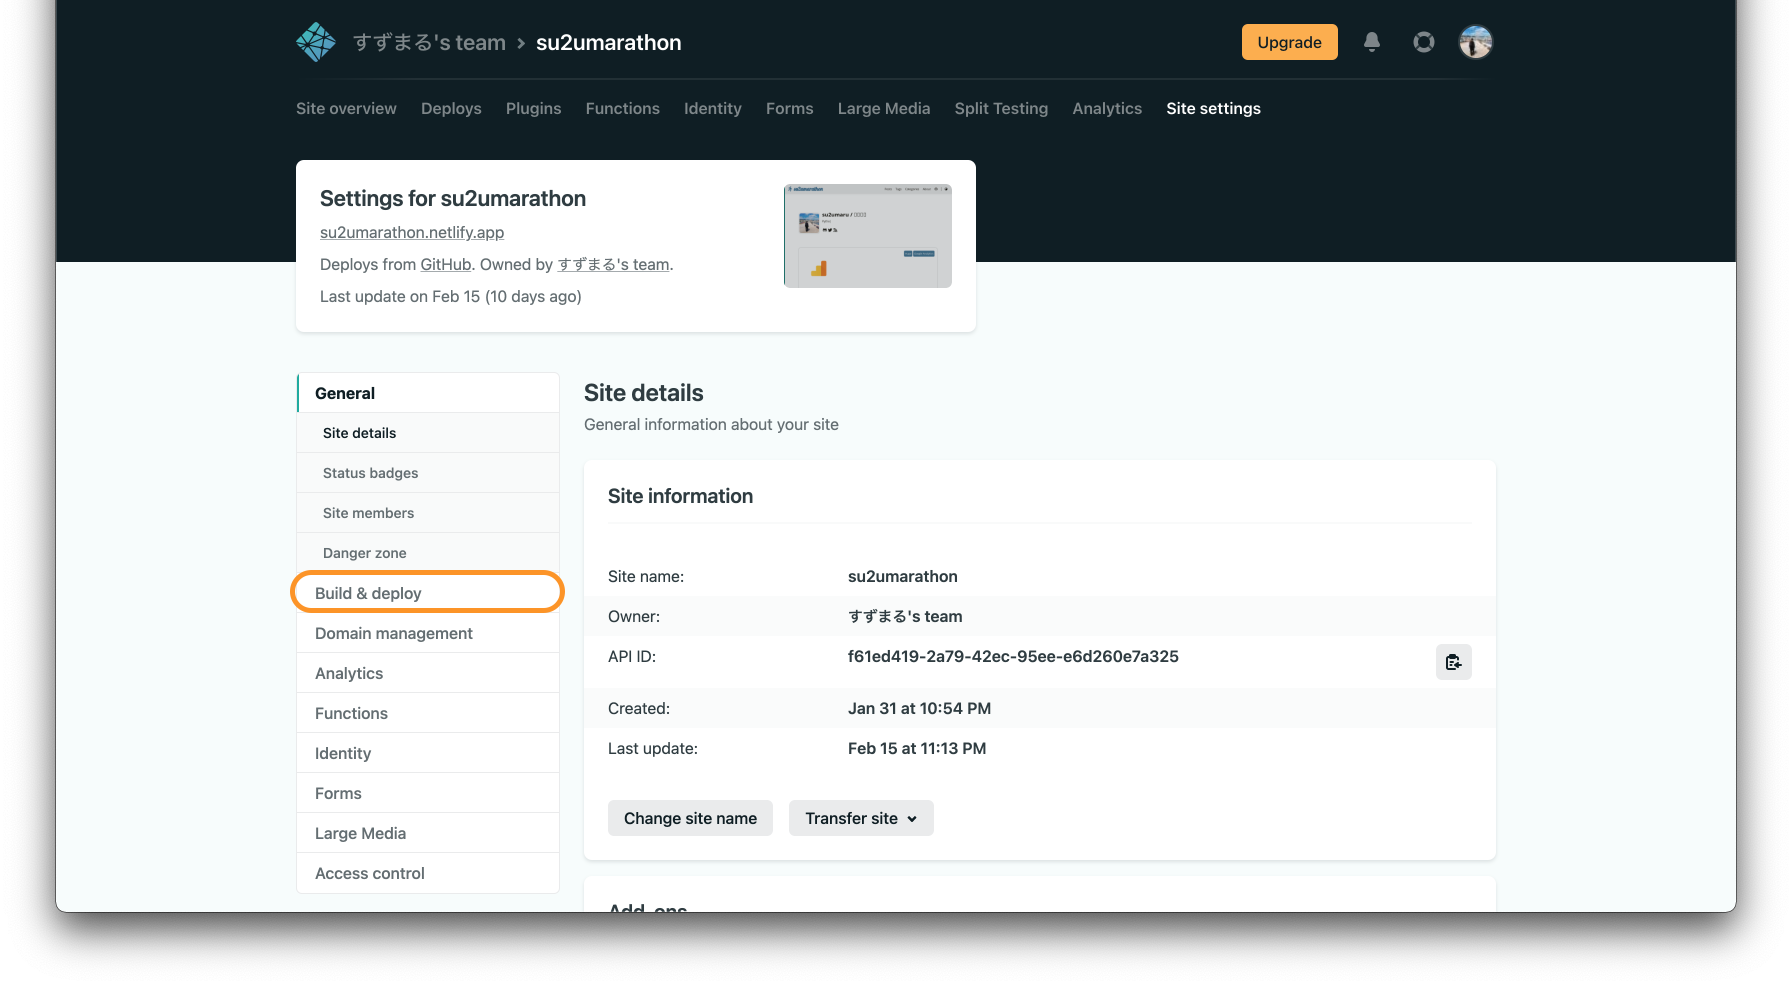Click the Created value Jan 31 at 10:54 PM

click(919, 708)
